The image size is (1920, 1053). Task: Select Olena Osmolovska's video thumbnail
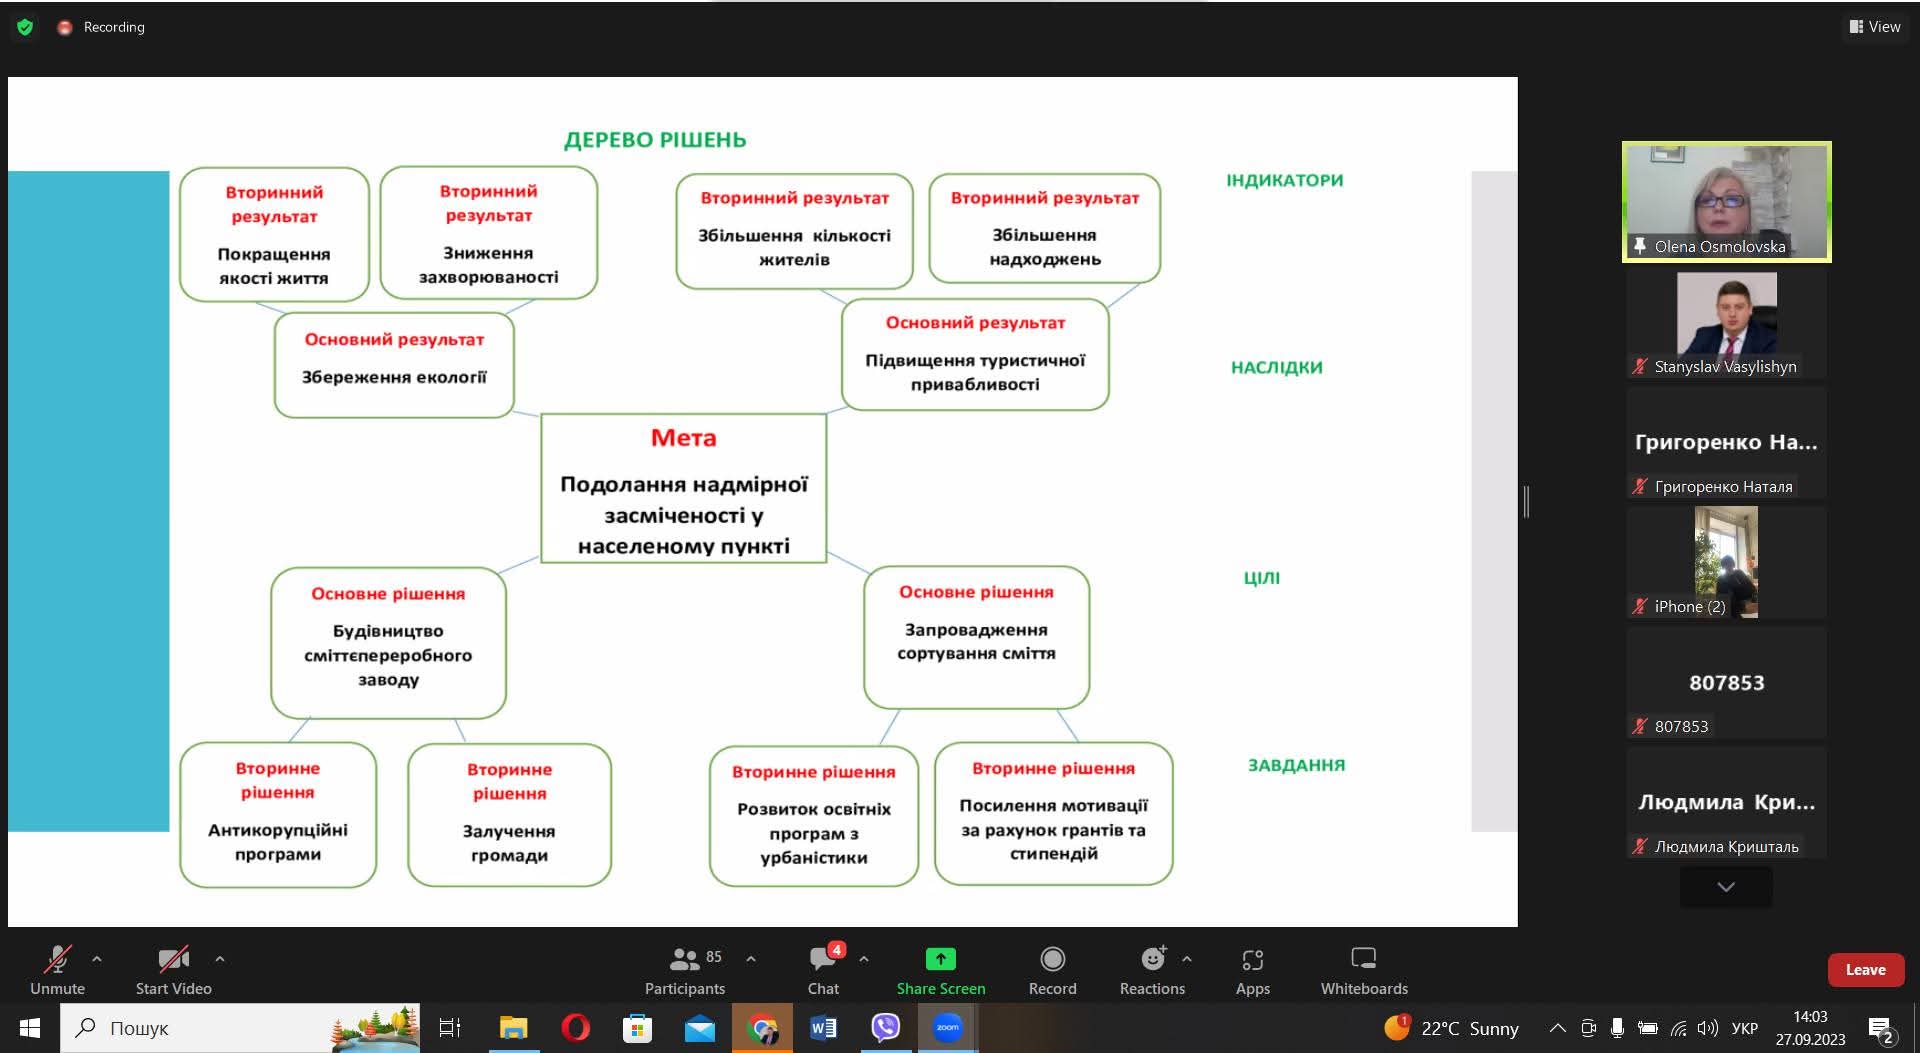click(1726, 202)
